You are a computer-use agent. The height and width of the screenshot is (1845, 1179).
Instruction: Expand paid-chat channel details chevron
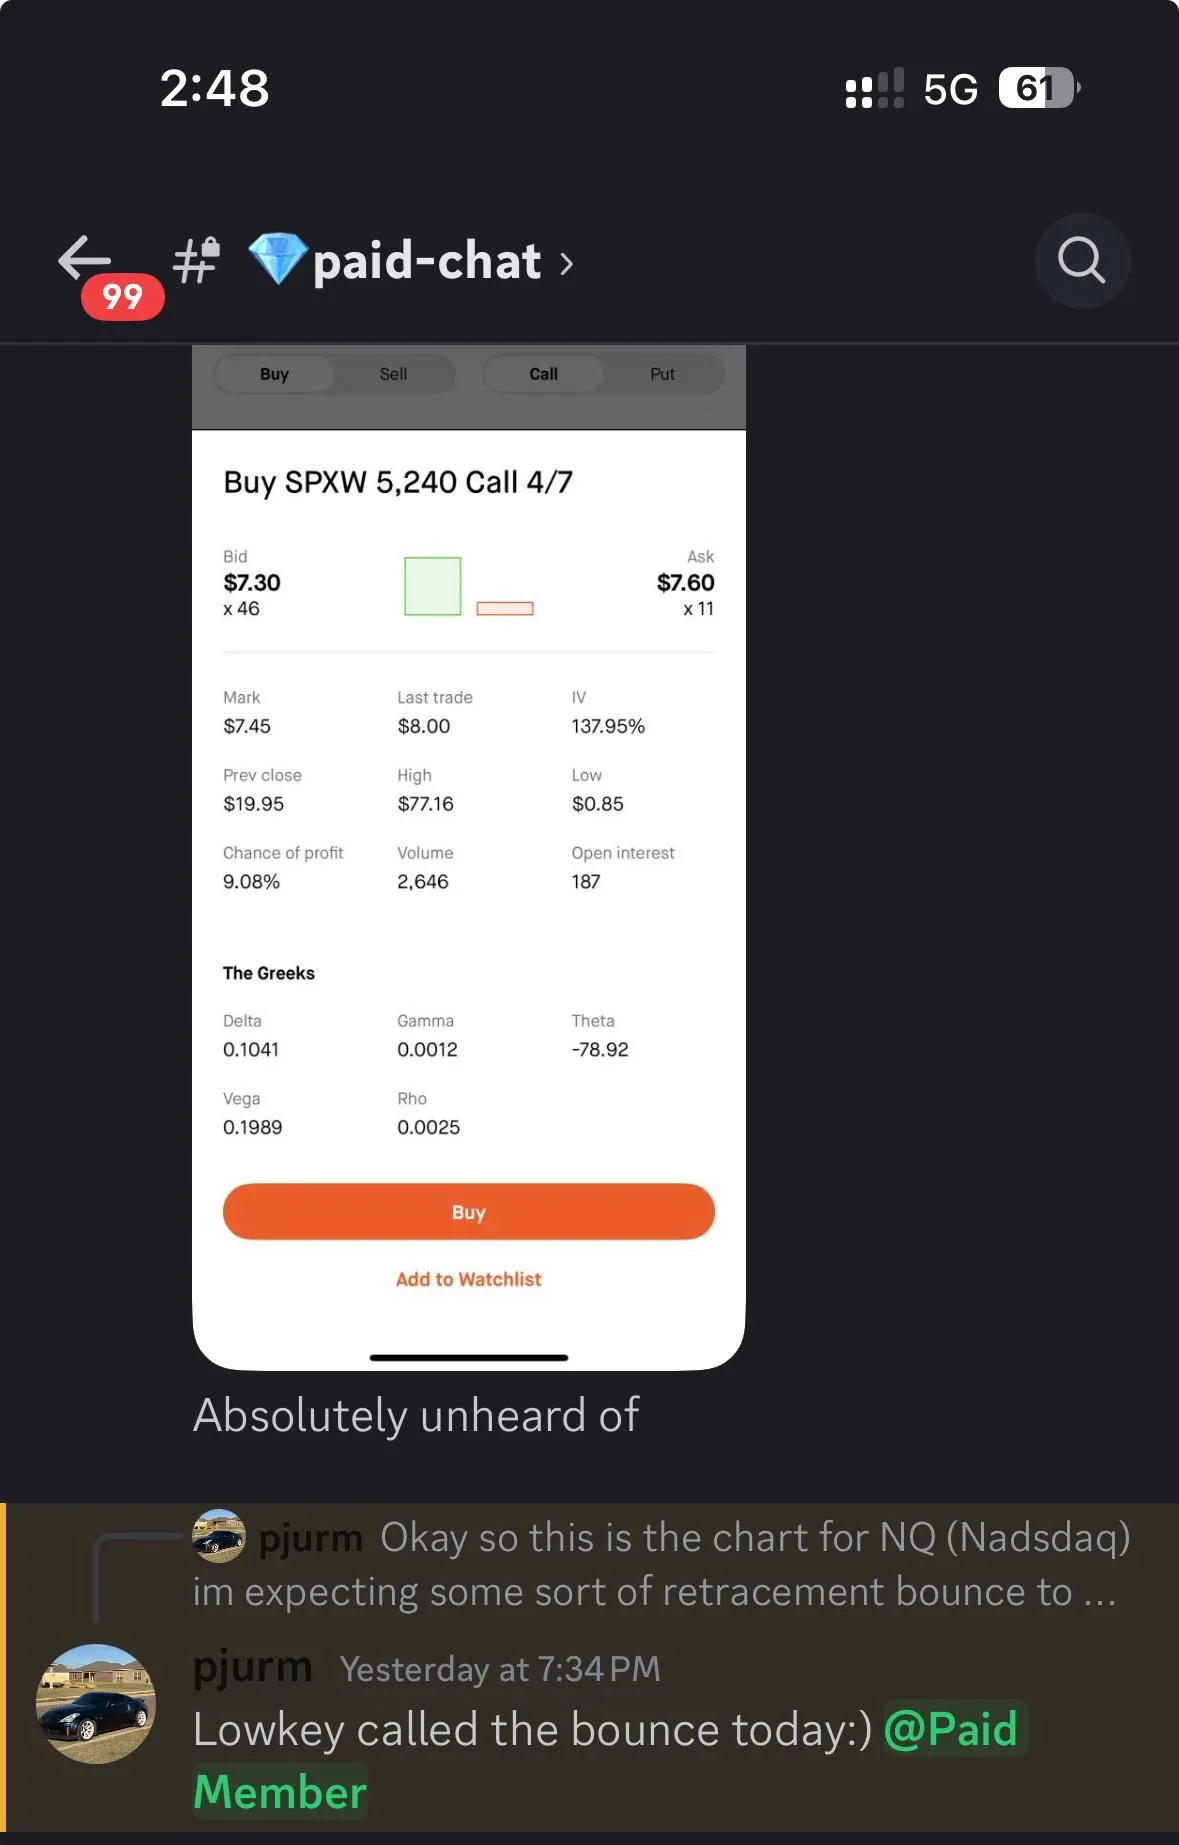tap(567, 264)
